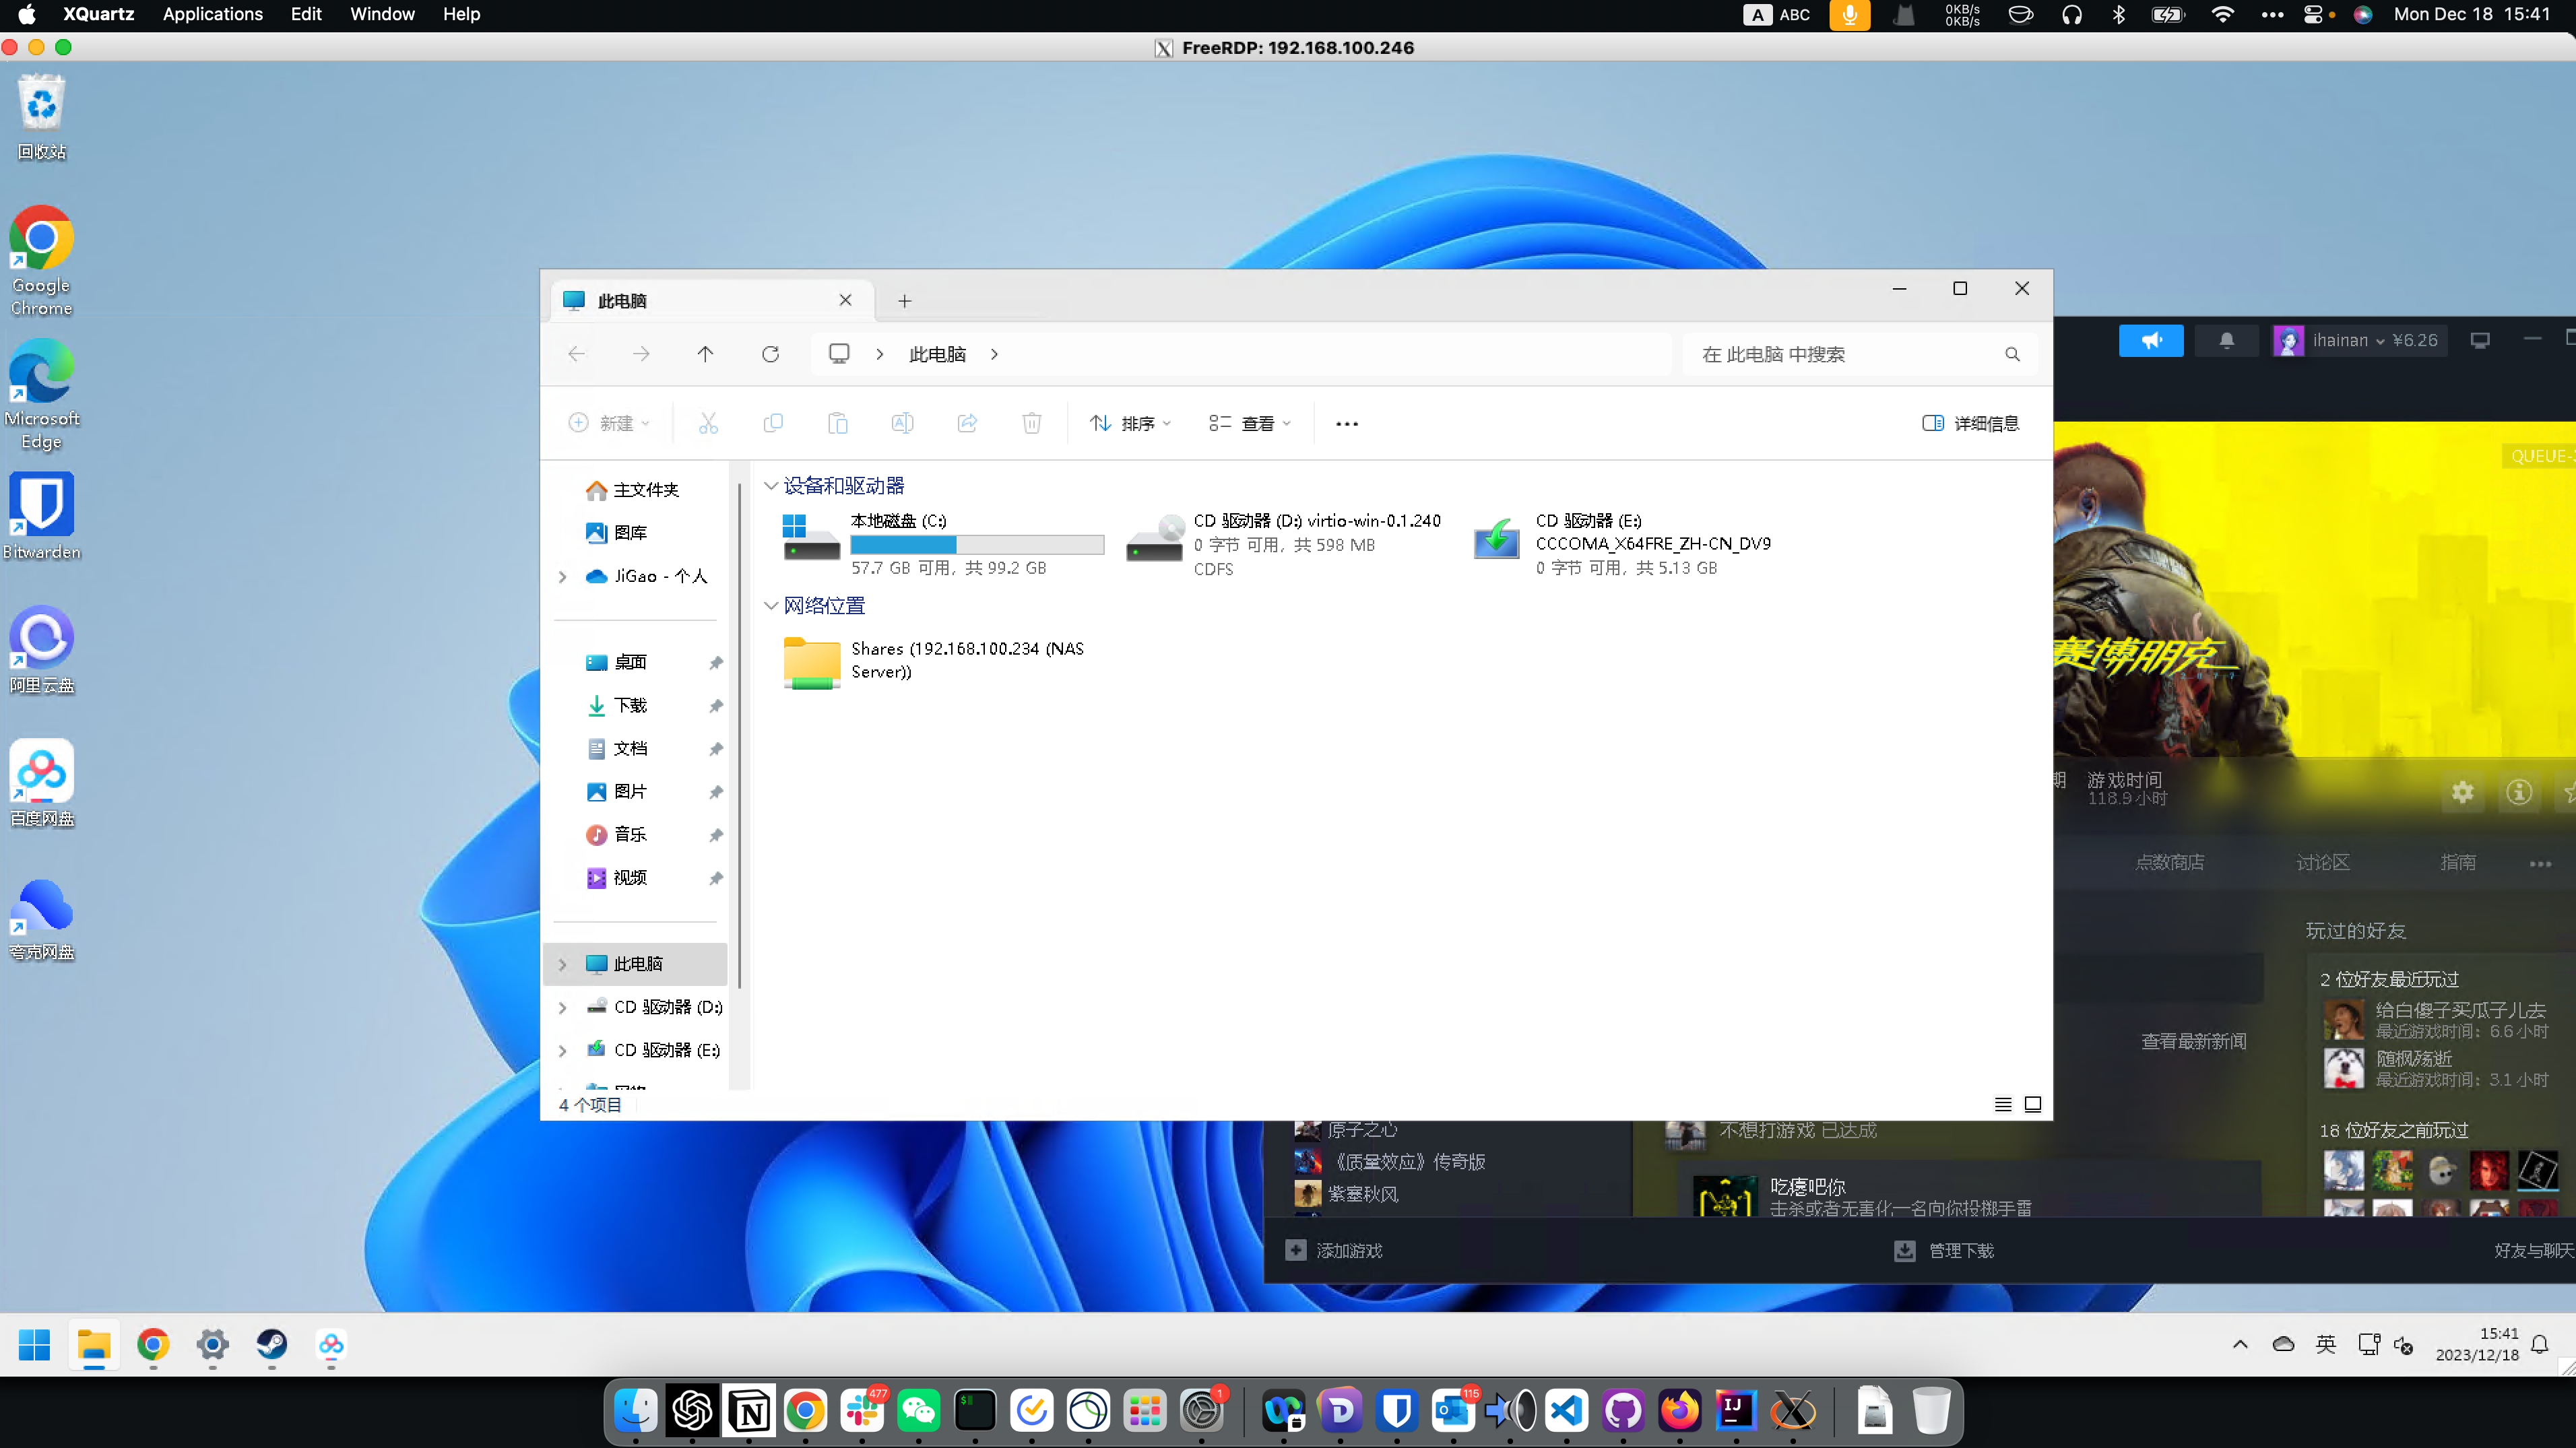Click Steam announcements megaphone button
Viewport: 2576px width, 1448px height.
tap(2151, 340)
